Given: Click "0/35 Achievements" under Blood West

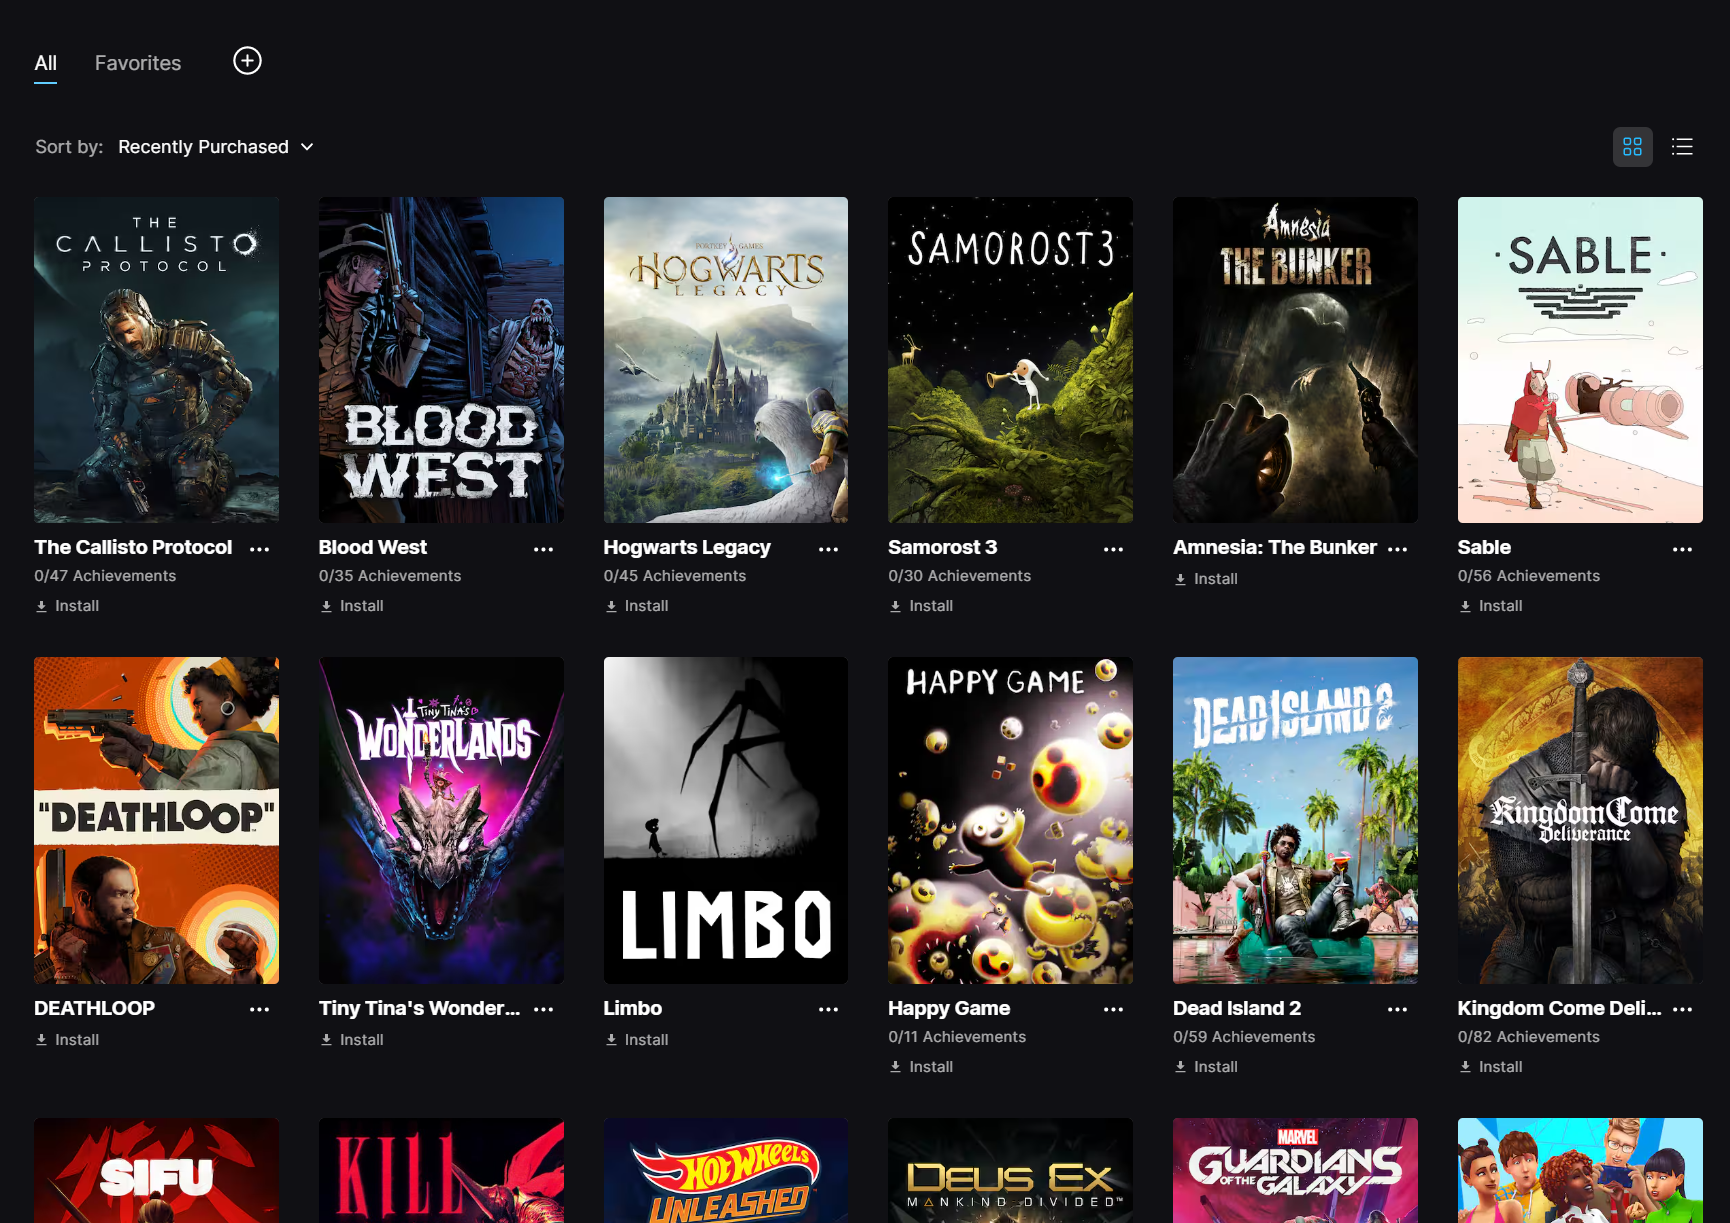Looking at the screenshot, I should pos(390,576).
